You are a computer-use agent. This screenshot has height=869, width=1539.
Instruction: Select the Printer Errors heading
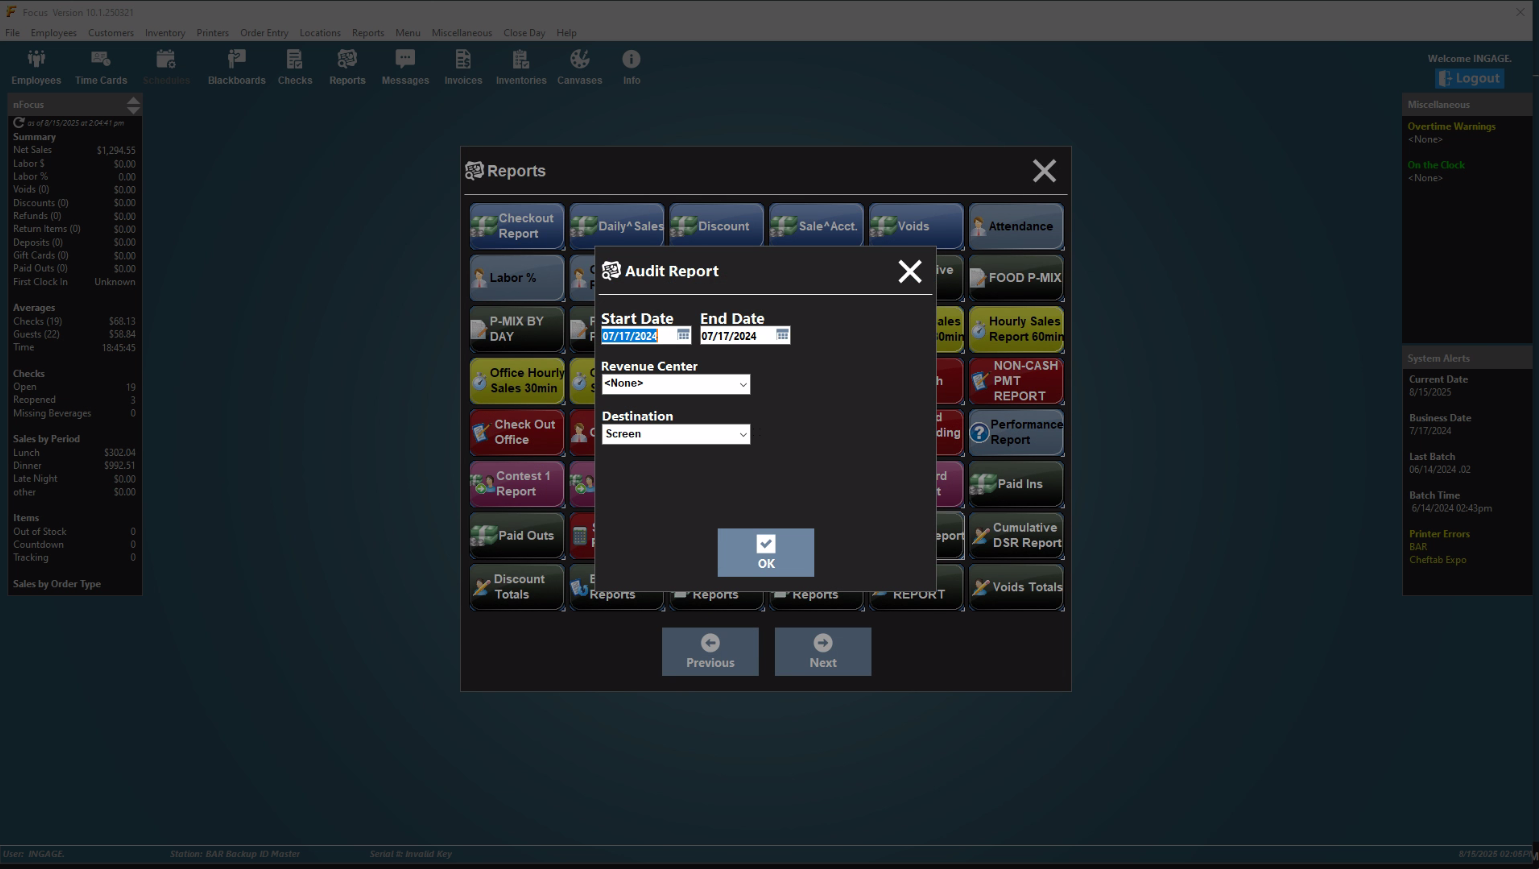[x=1439, y=534]
